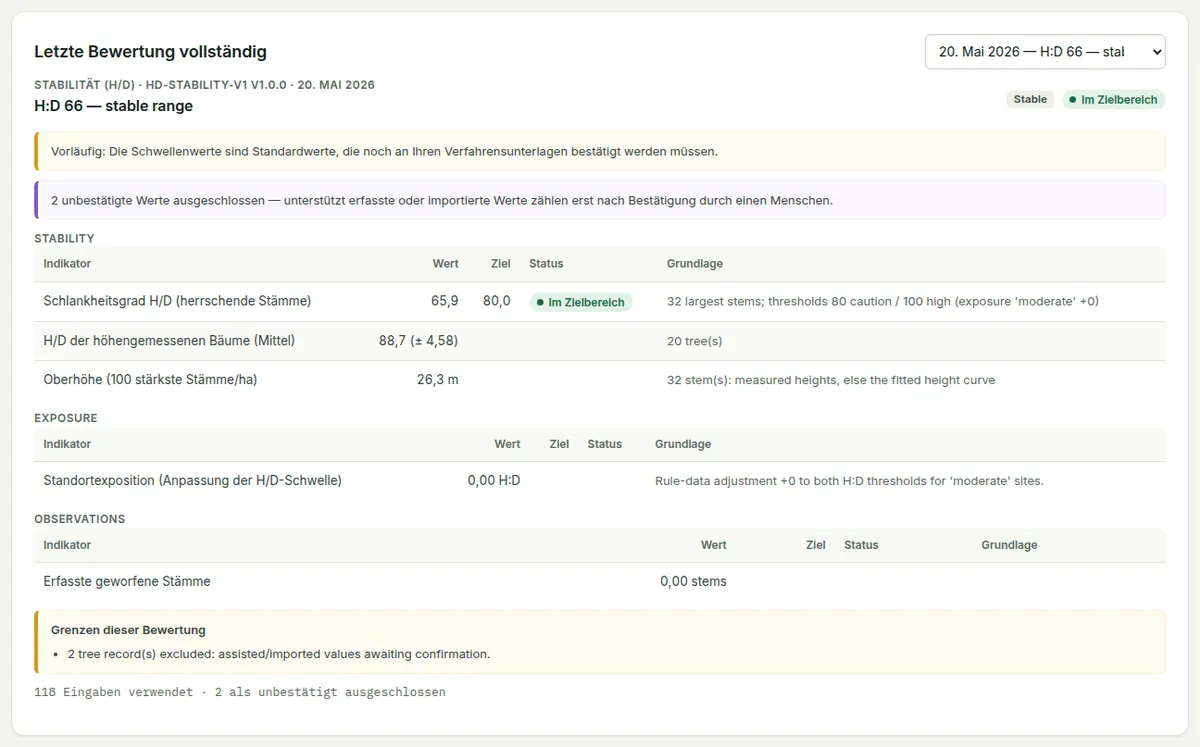Select the row label 'H/D der höhengemessenen Bäume (Mittel)'
Screen dimensions: 1200x747
(169, 341)
